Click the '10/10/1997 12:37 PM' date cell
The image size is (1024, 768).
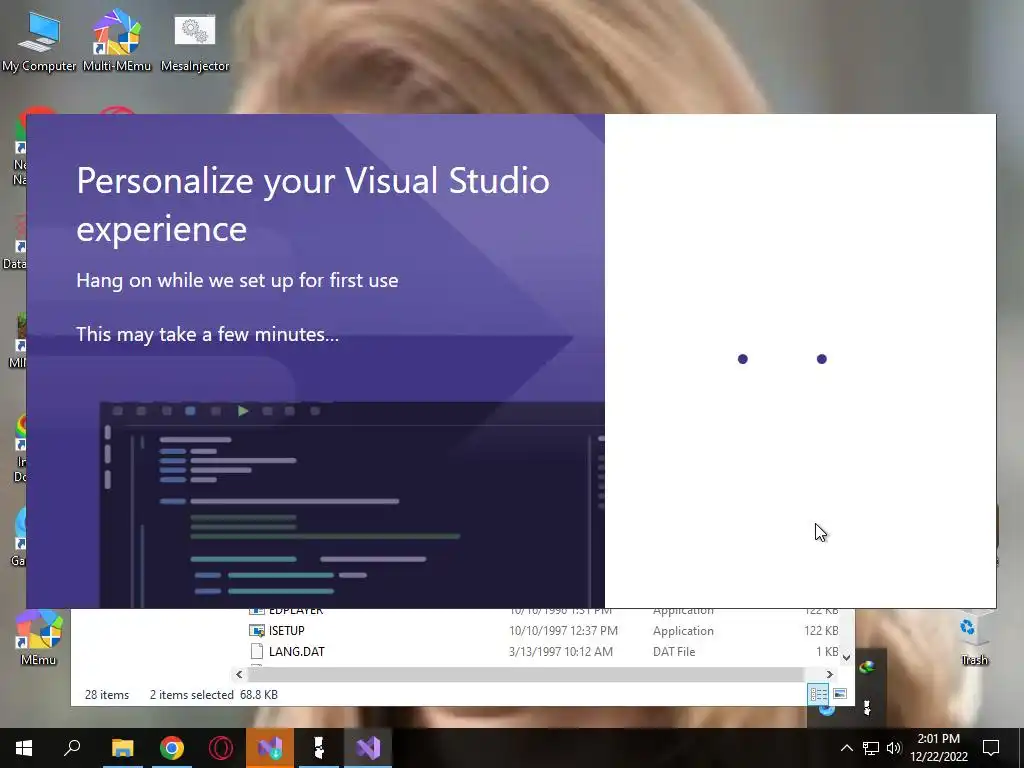tap(563, 631)
